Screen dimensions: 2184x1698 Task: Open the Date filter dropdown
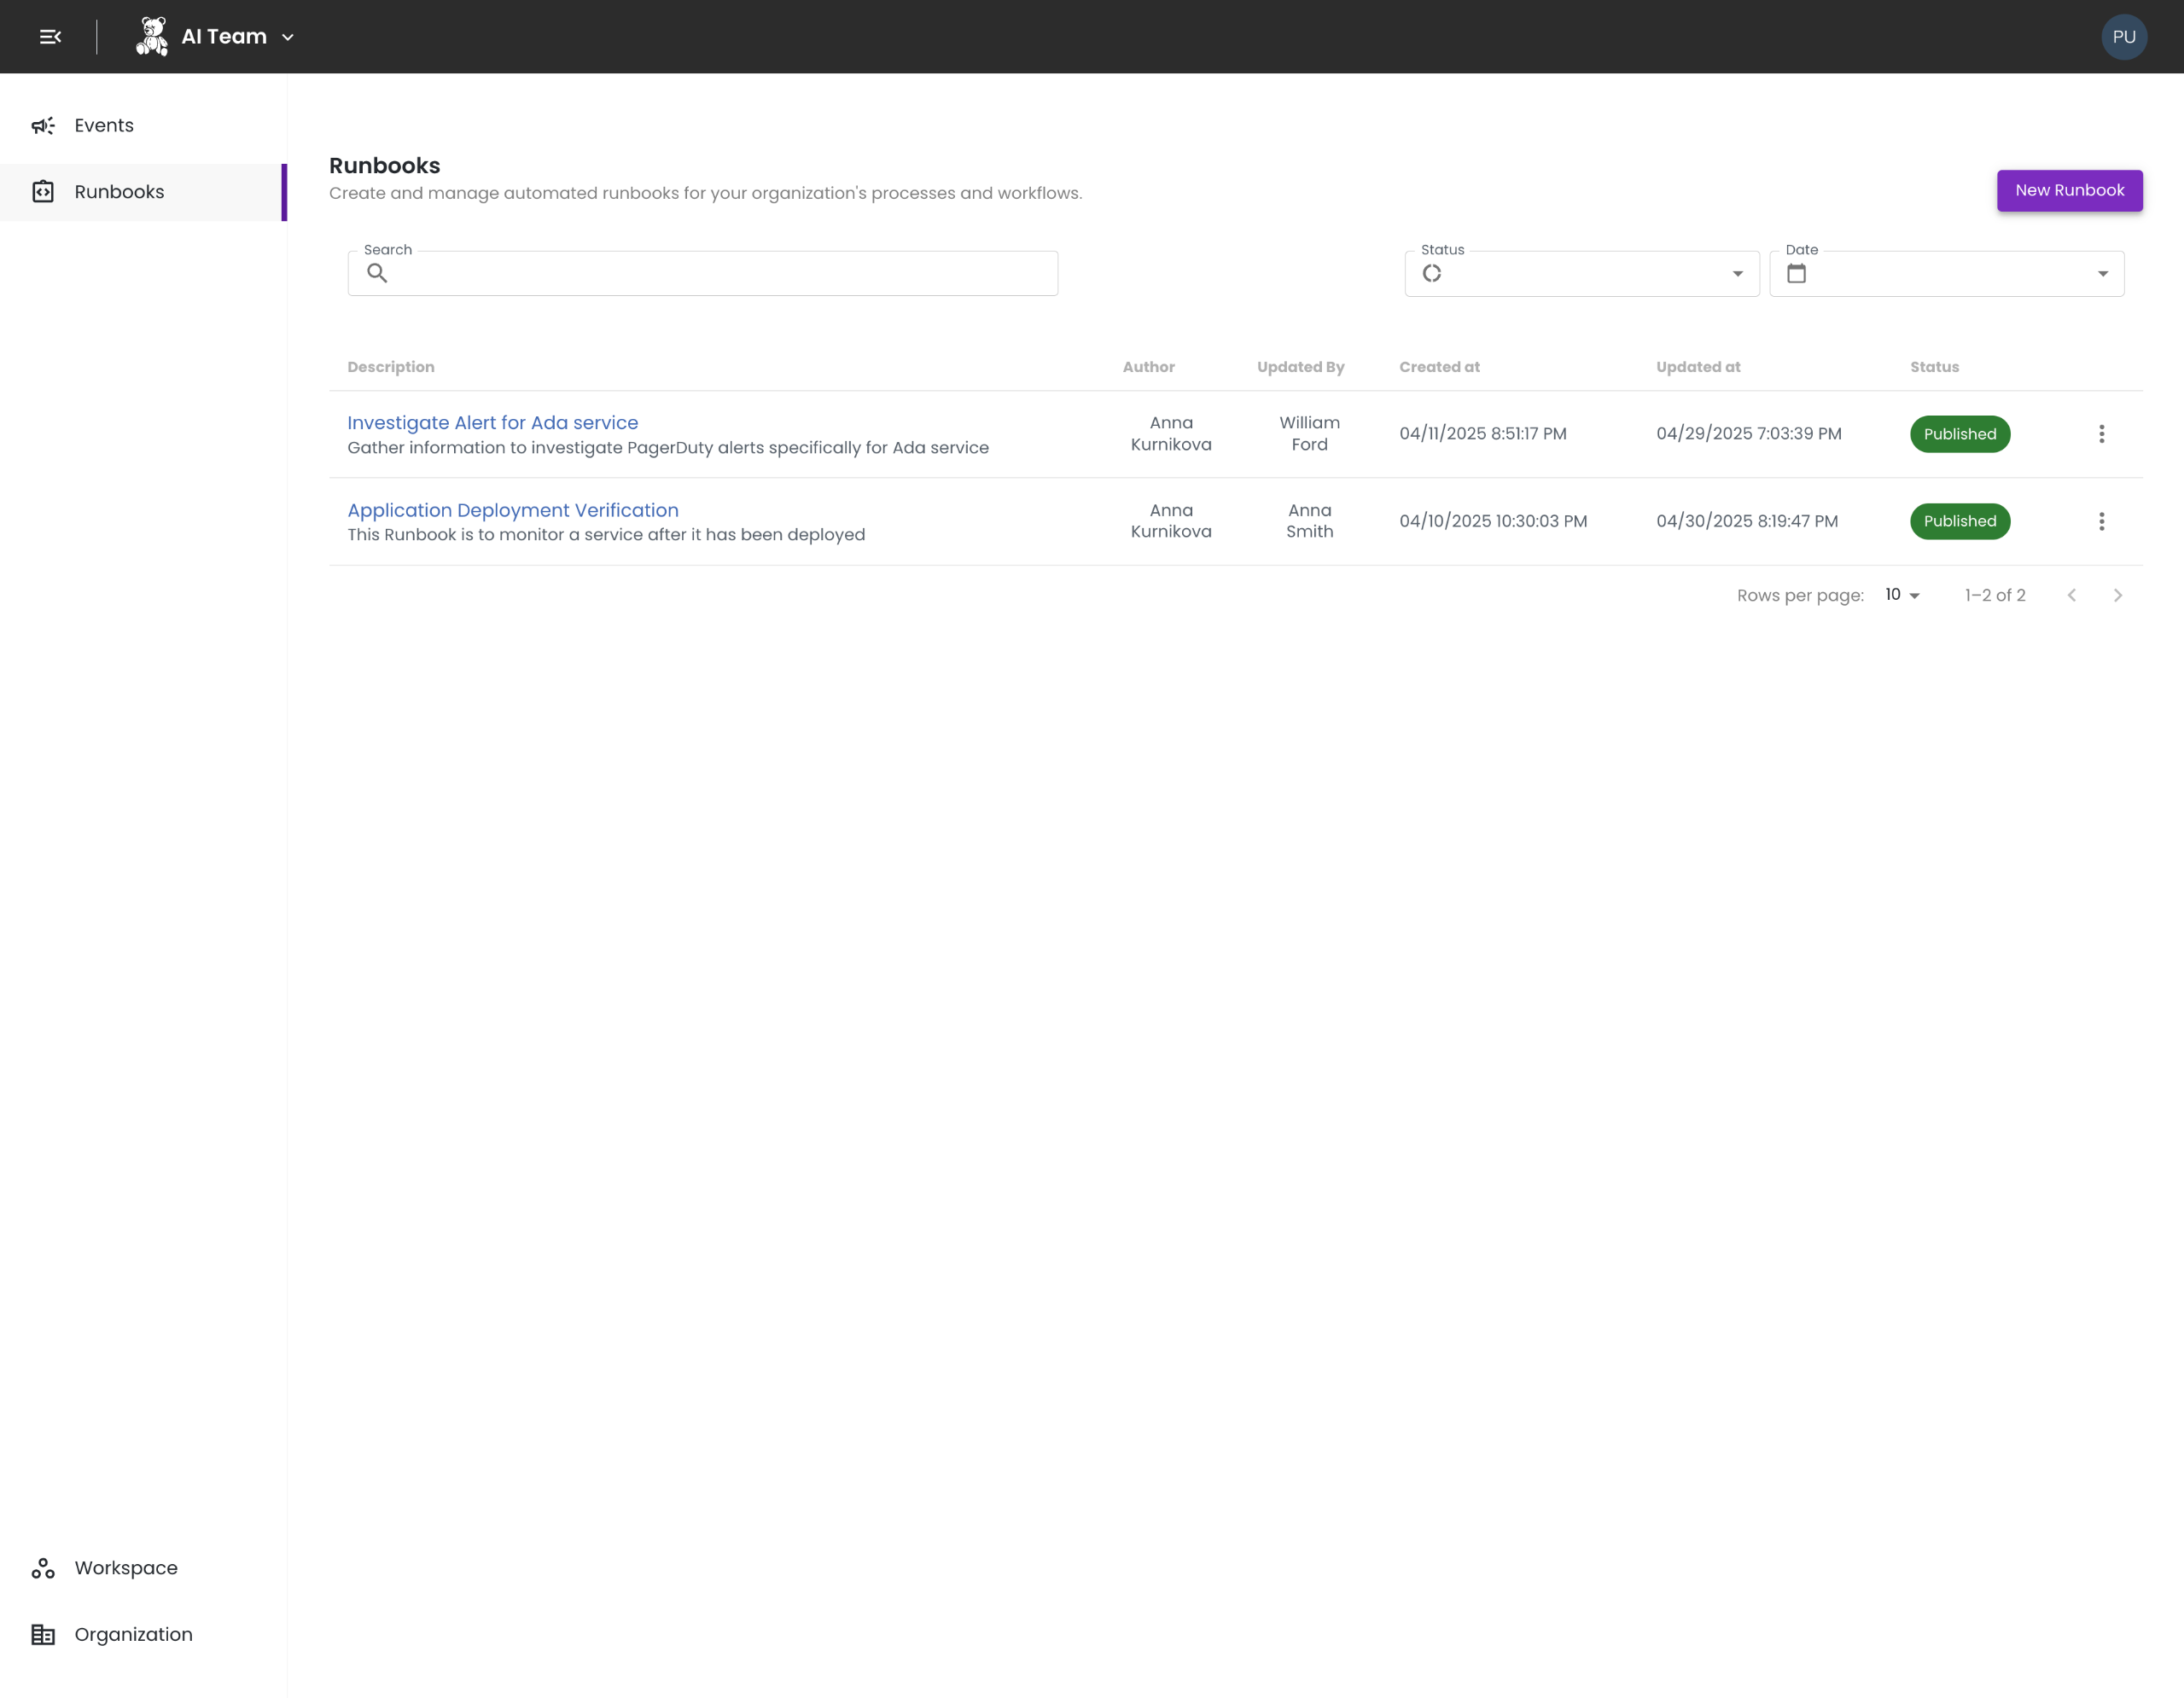[1946, 274]
